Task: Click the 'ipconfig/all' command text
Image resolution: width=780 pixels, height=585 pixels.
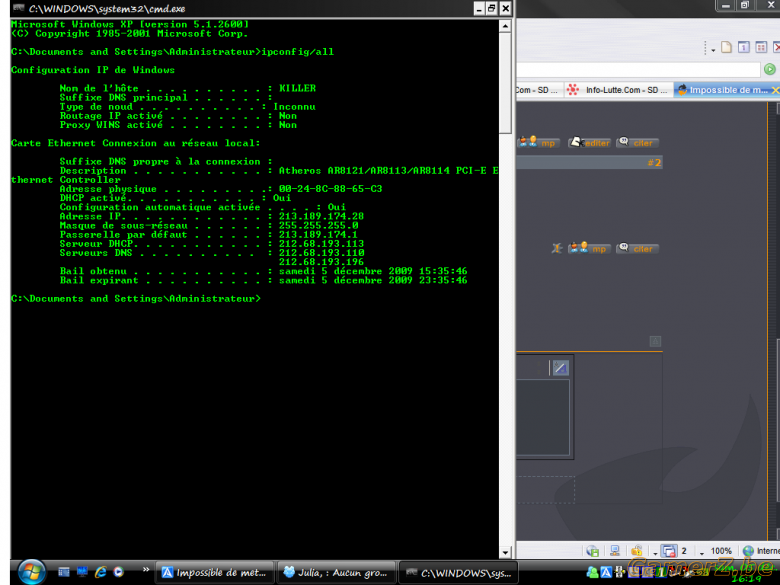Action: pyautogui.click(x=298, y=52)
